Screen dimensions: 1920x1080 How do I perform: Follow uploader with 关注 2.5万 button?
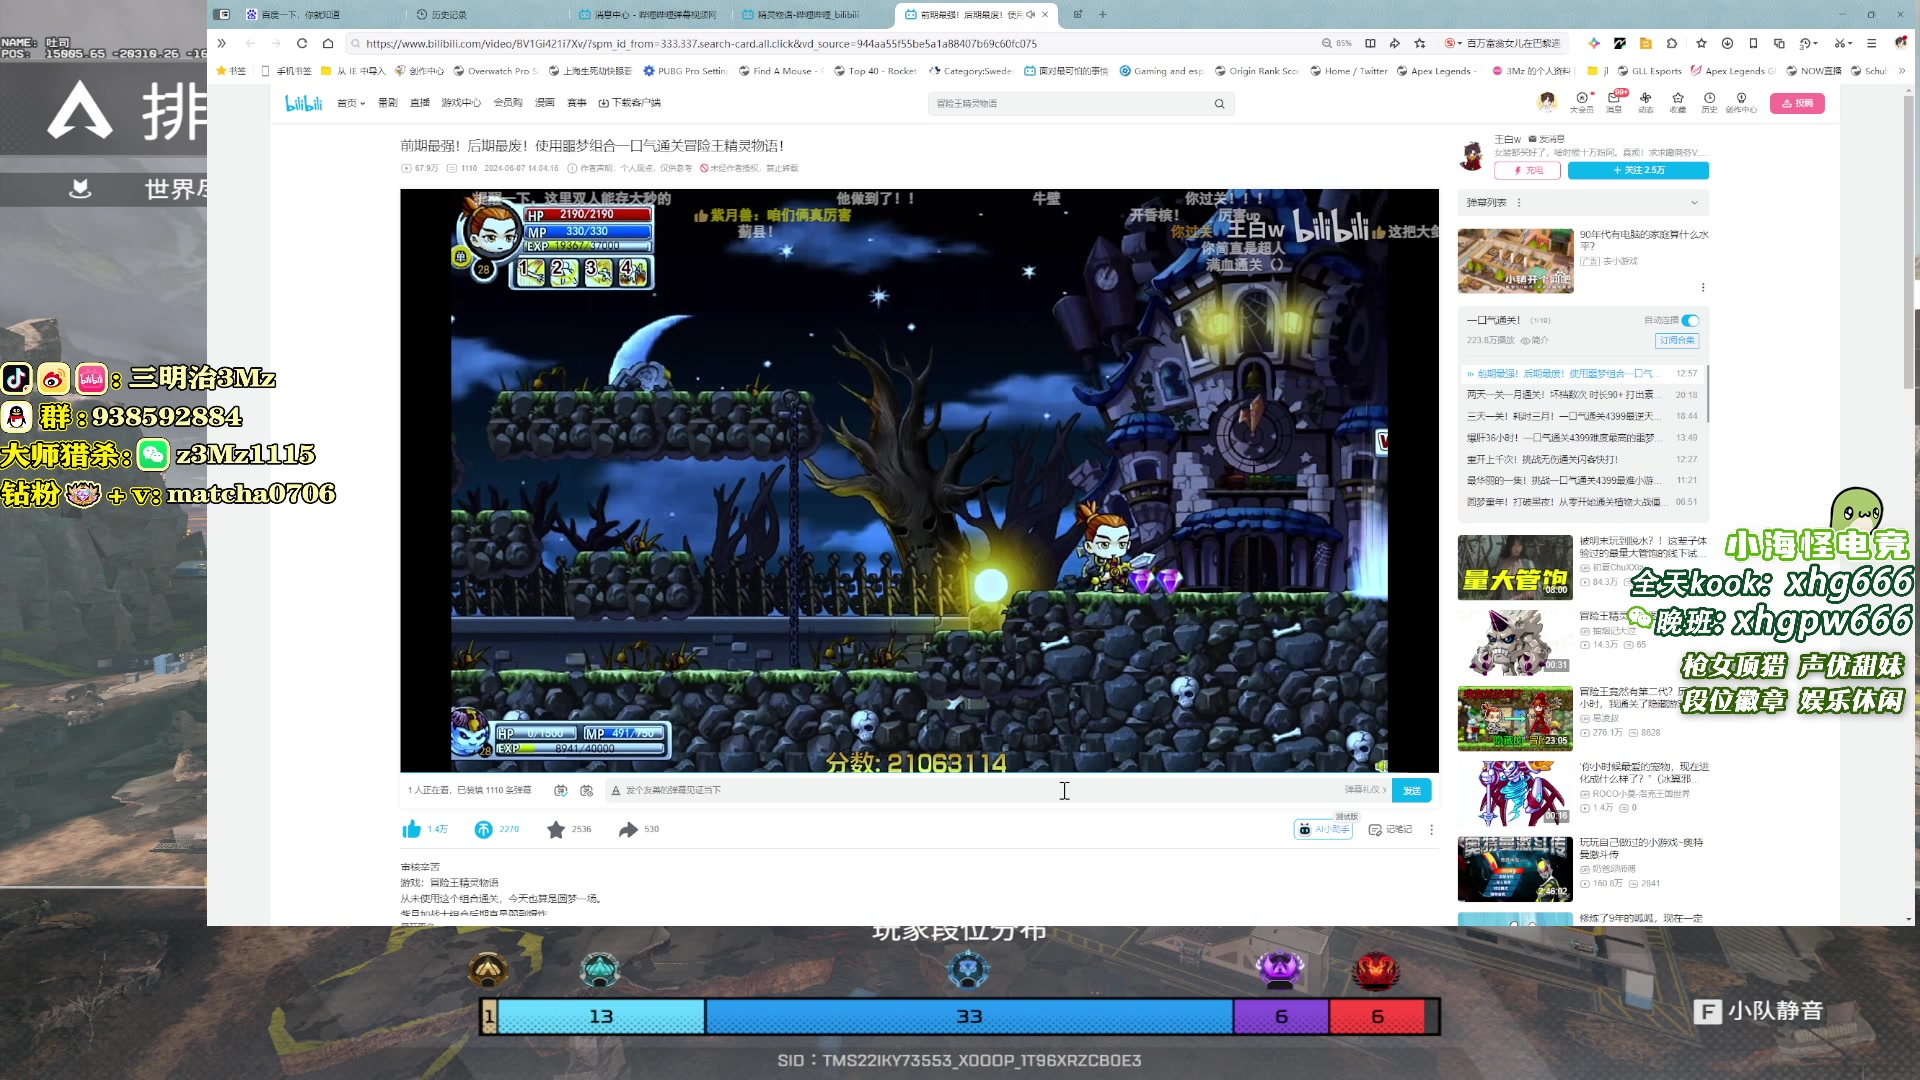click(x=1638, y=170)
